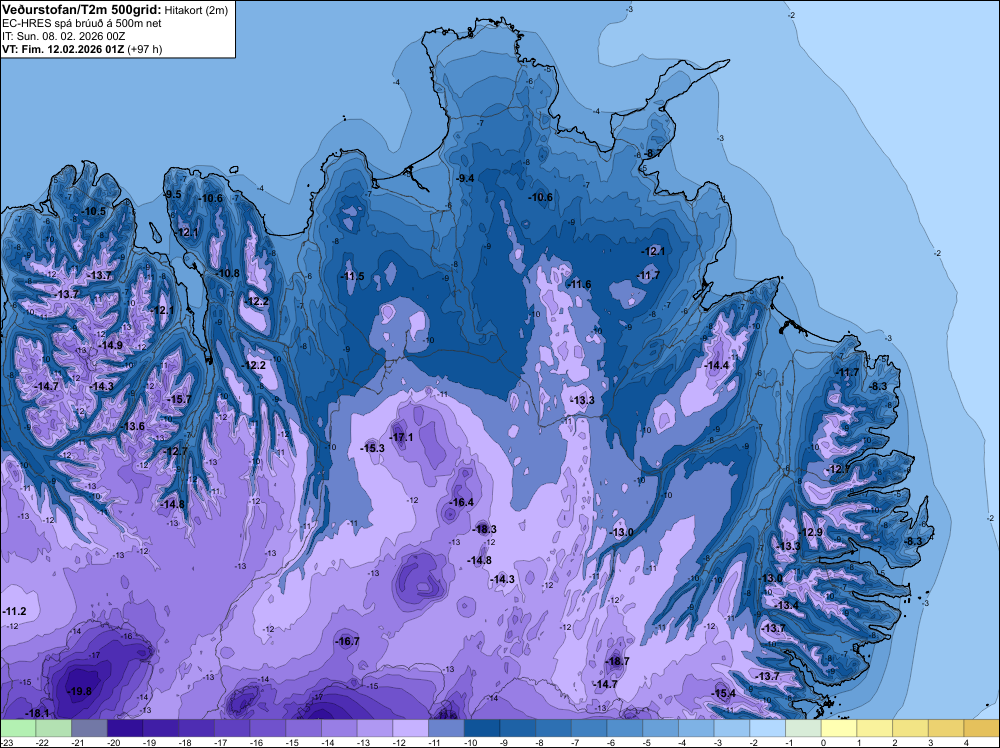The width and height of the screenshot is (1000, 748).
Task: Click the legend swatch labeled -4
Action: tap(696, 728)
